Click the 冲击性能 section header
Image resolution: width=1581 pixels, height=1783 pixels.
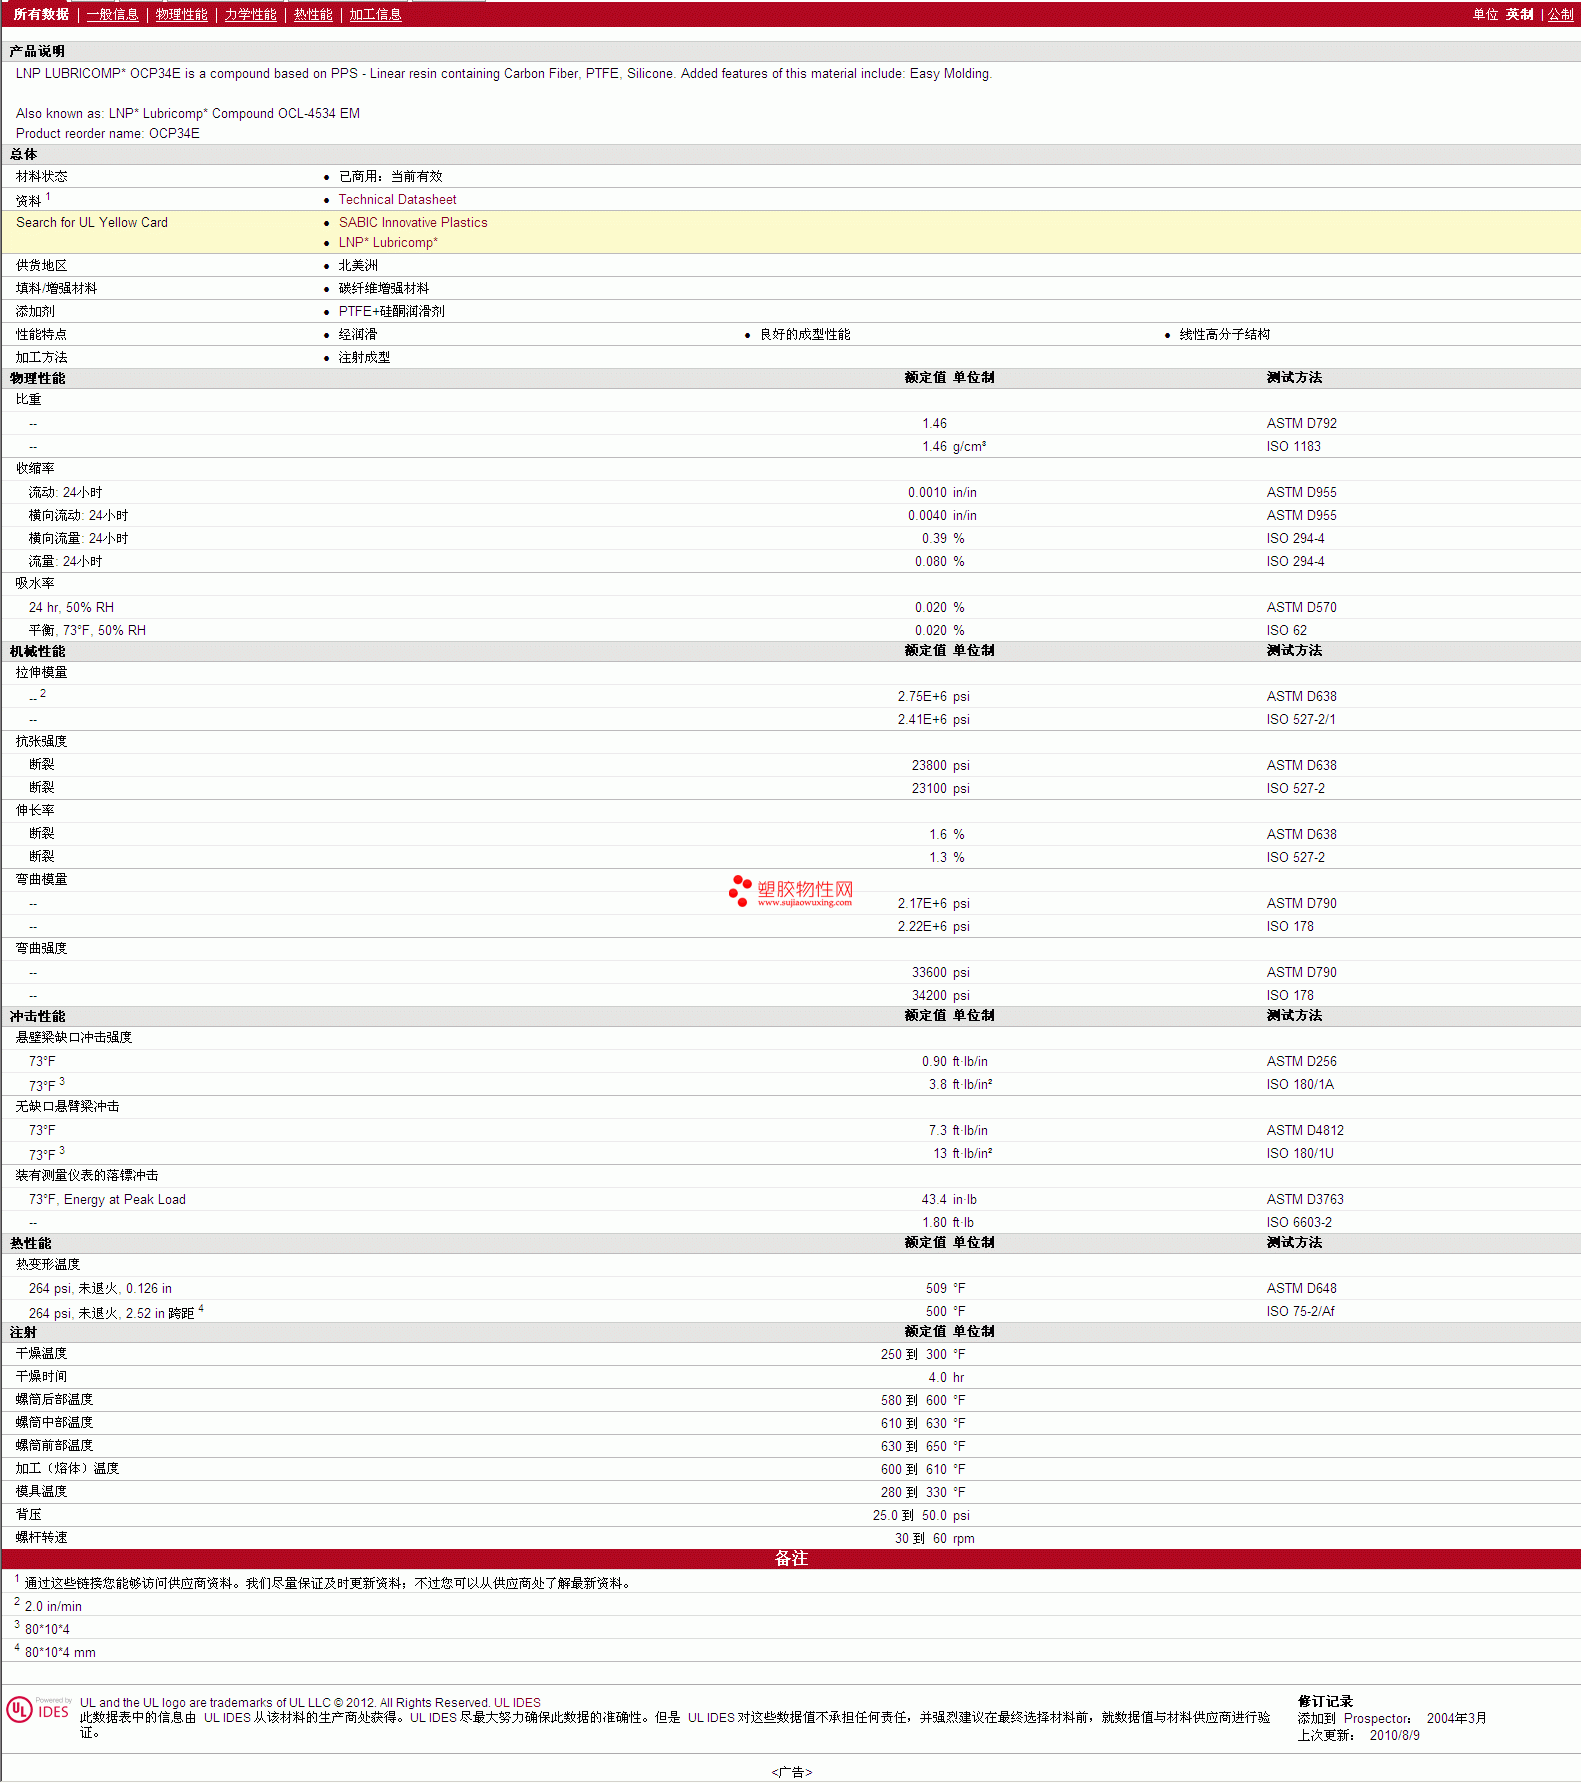[x=37, y=1017]
